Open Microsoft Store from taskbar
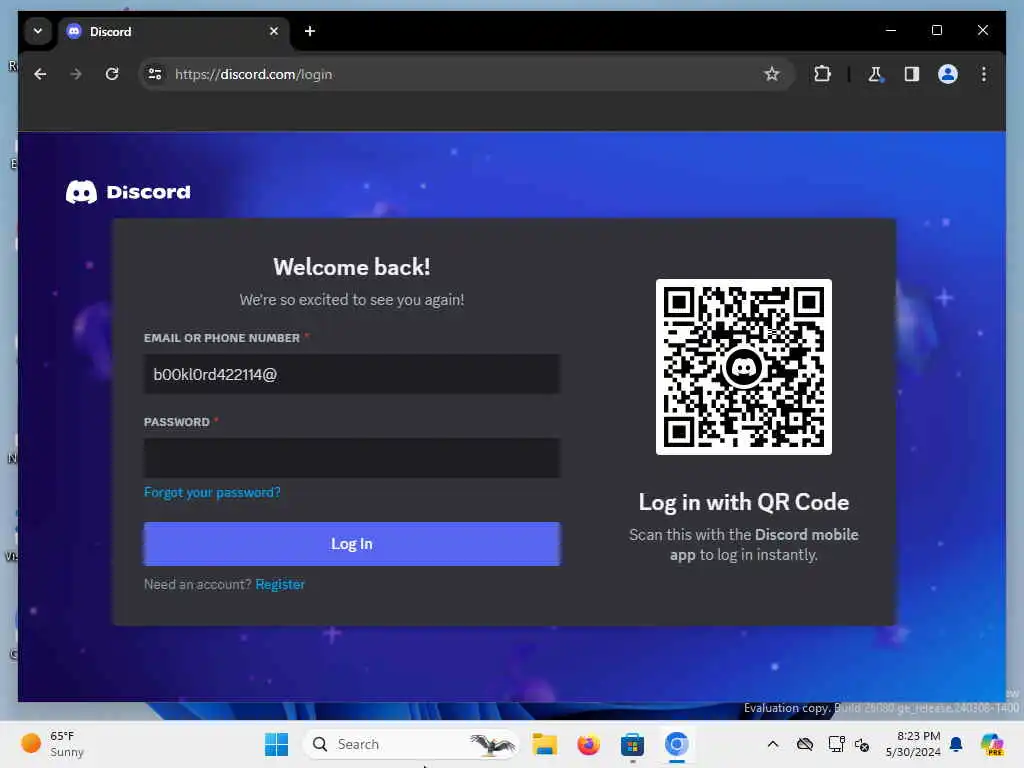This screenshot has height=768, width=1024. pos(632,744)
